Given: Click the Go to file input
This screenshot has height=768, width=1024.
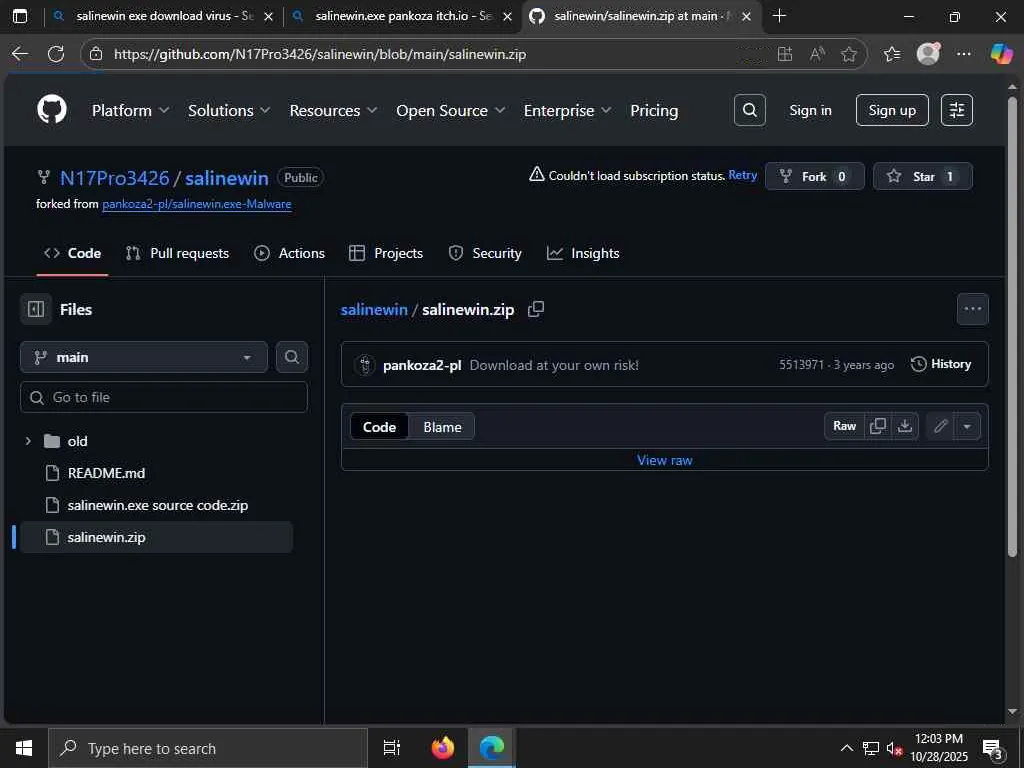Looking at the screenshot, I should click(164, 397).
